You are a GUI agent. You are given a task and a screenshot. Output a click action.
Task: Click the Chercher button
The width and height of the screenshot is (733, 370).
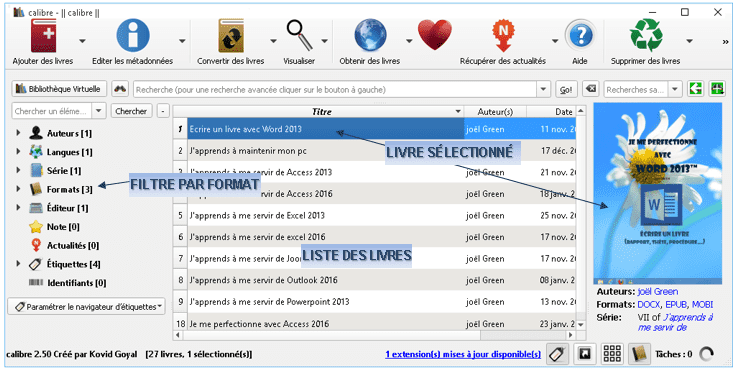(x=131, y=111)
